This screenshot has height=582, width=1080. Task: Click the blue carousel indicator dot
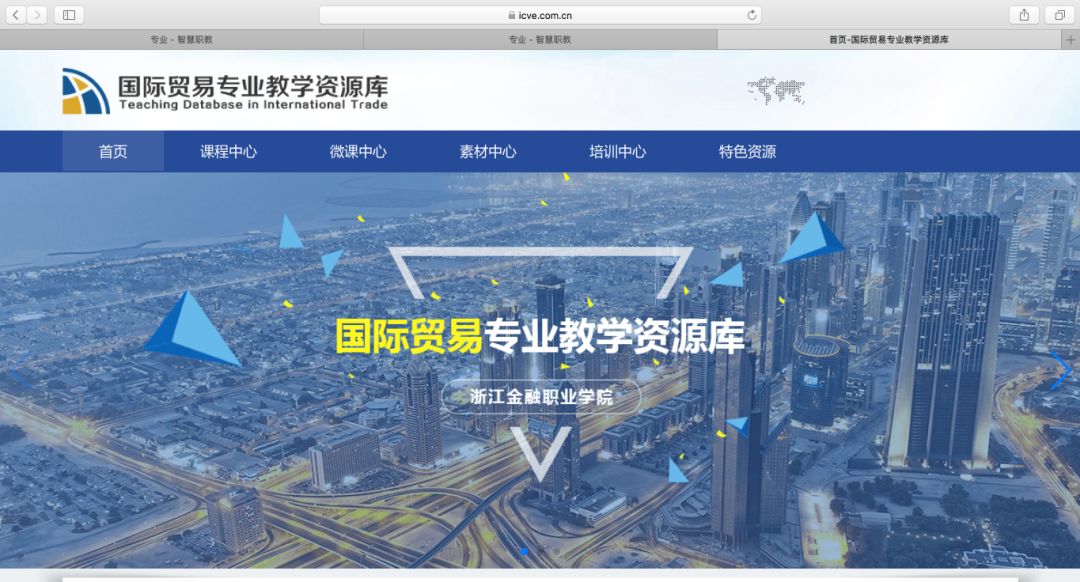(x=524, y=552)
